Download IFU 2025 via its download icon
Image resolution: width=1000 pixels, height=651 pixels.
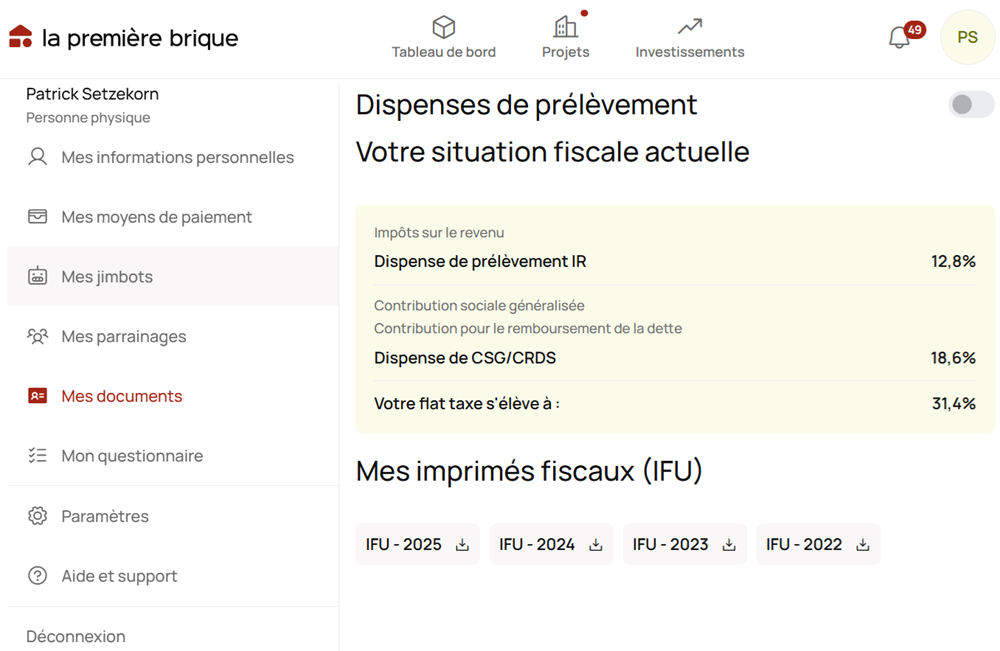click(x=462, y=545)
